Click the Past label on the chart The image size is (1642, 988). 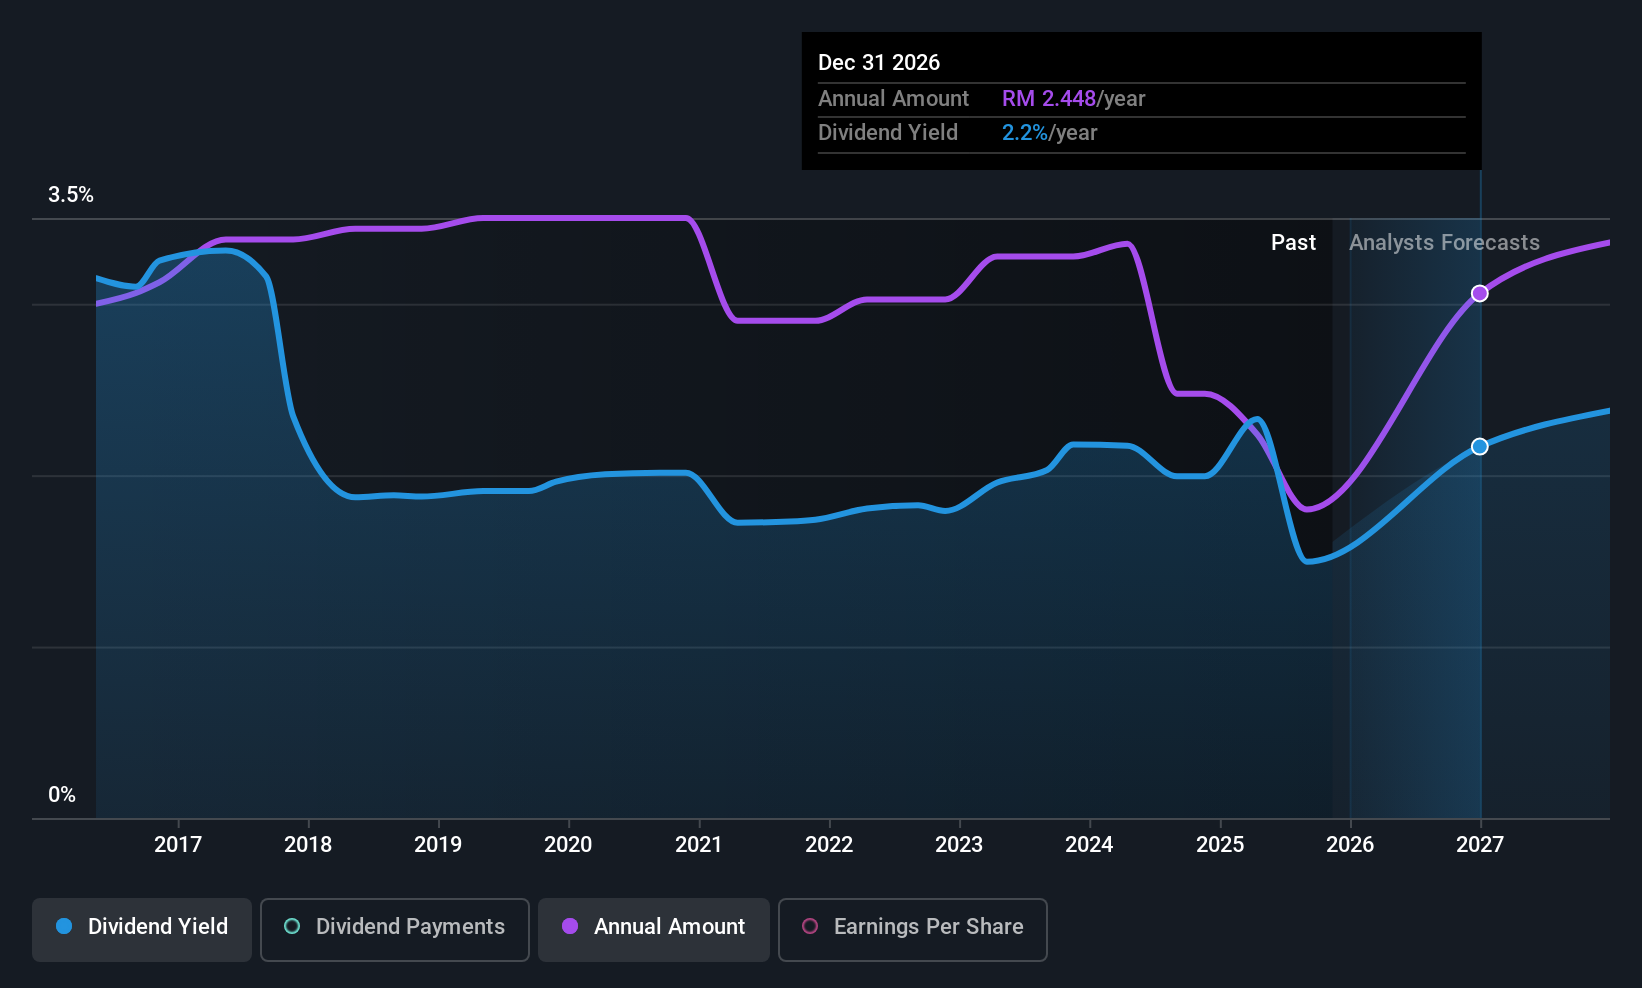tap(1293, 243)
